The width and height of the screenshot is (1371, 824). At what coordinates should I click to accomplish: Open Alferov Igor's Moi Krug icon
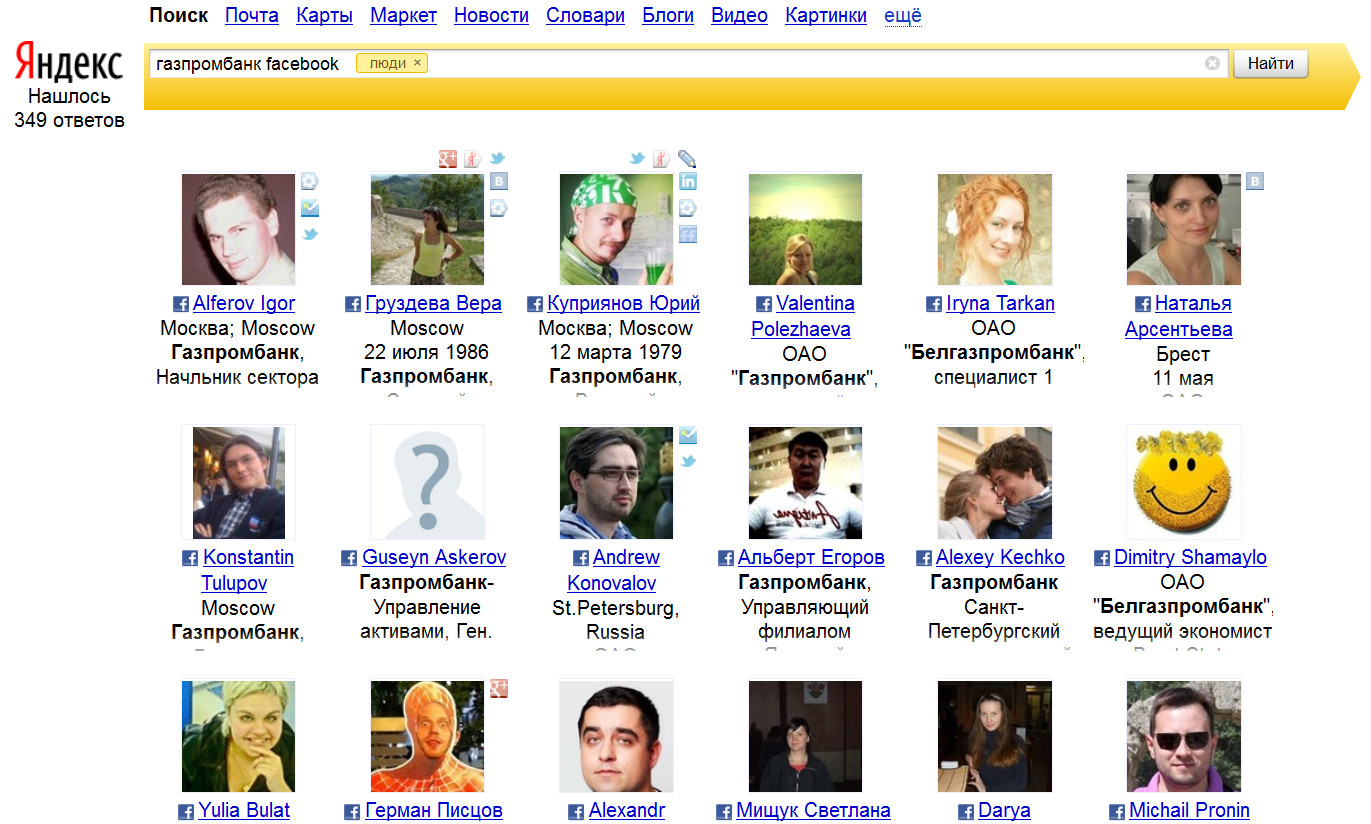pyautogui.click(x=310, y=181)
